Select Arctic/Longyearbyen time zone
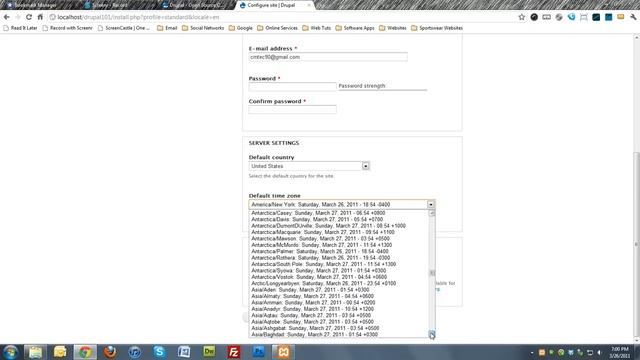Viewport: 640px width, 360px height. [339, 283]
